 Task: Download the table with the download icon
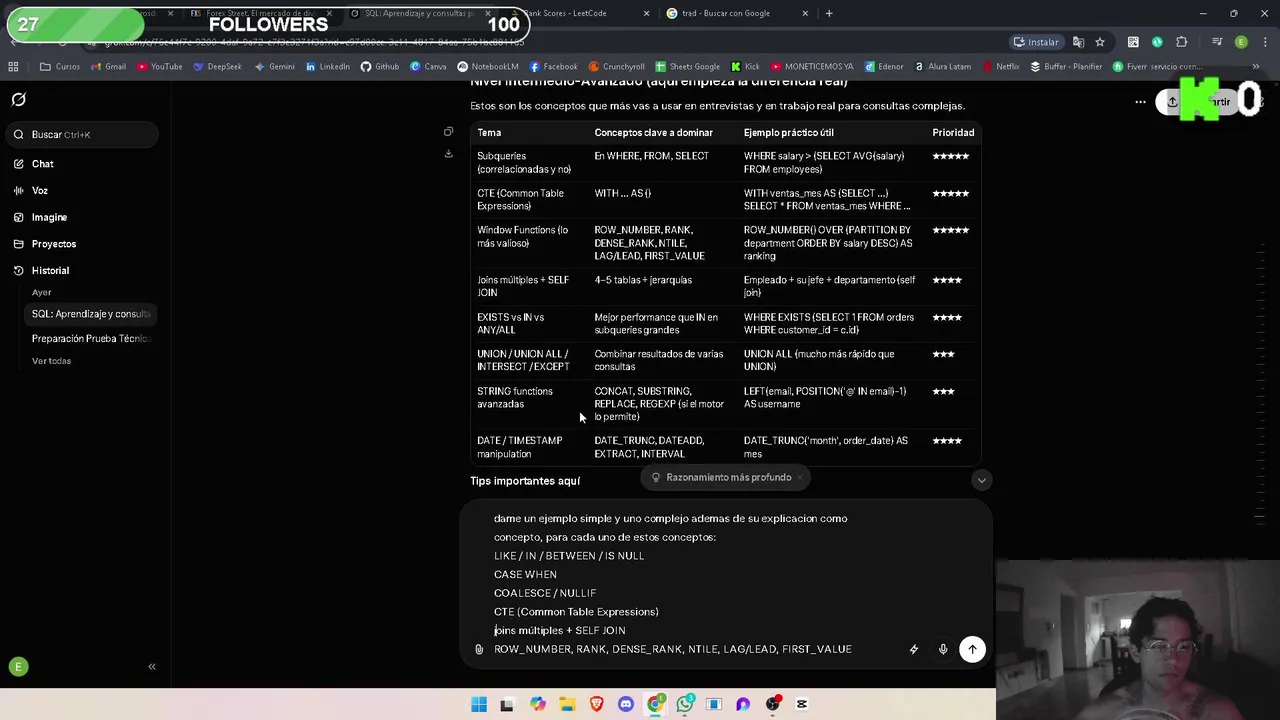[x=448, y=153]
